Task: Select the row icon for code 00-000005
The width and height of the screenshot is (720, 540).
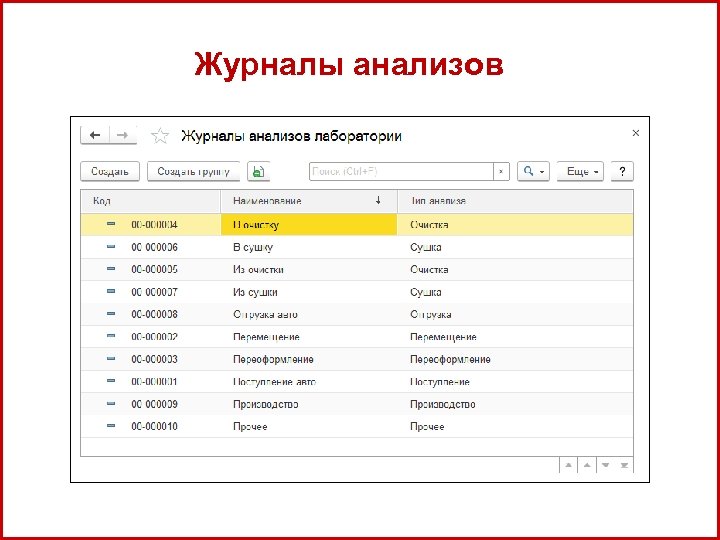Action: click(111, 269)
